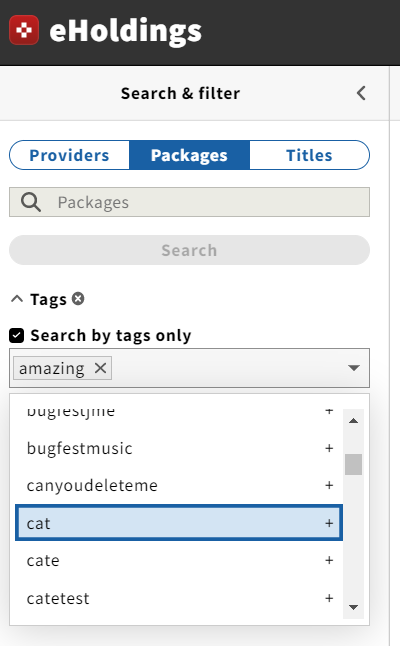Viewport: 400px width, 646px height.
Task: Add the catetest tag with plus icon
Action: click(329, 598)
